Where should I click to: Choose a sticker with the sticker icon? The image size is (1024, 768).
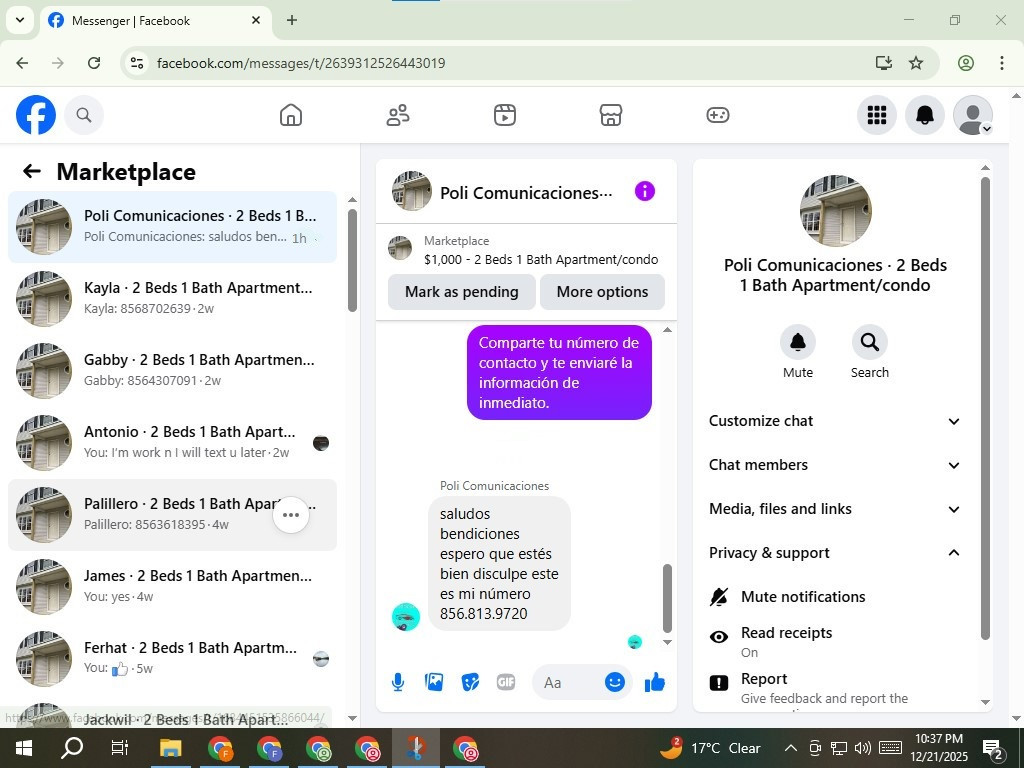tap(470, 682)
